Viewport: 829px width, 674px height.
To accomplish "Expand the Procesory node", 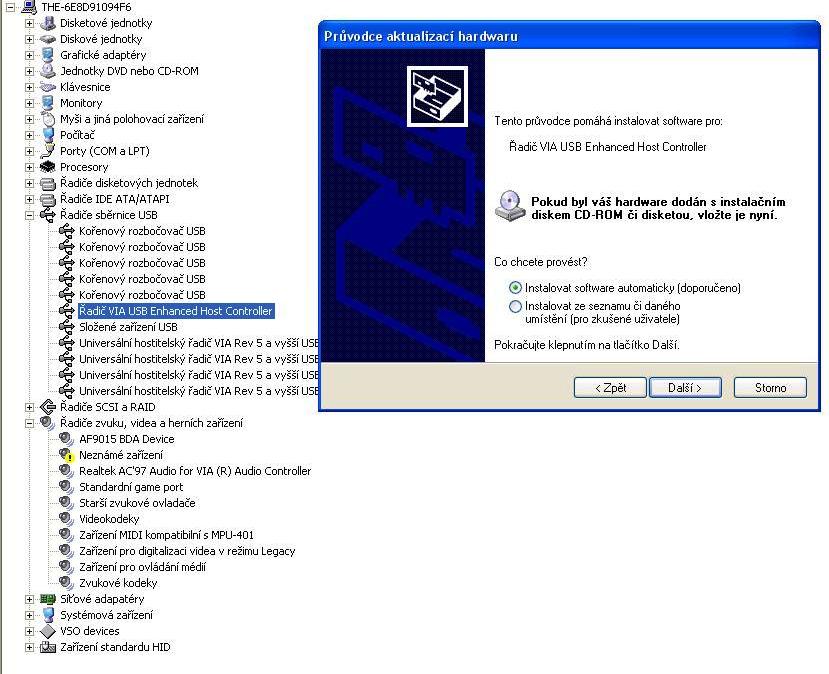I will pyautogui.click(x=29, y=167).
